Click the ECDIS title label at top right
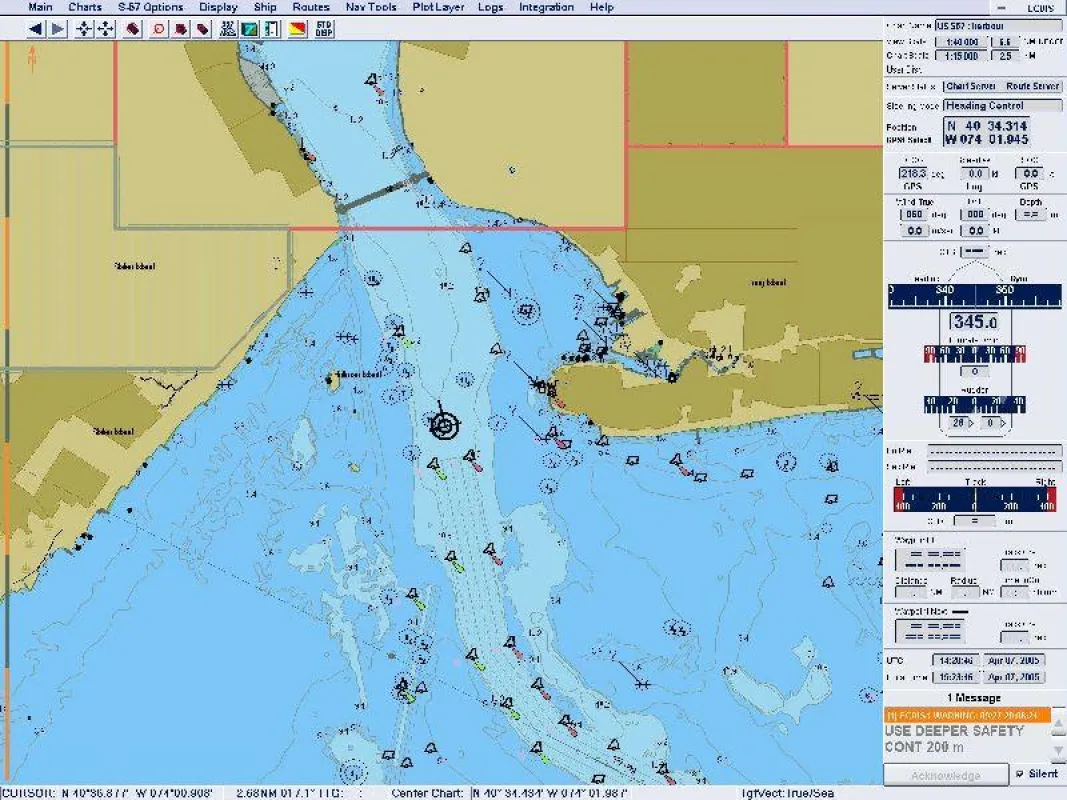Screen dimensions: 1067x800 coord(1040,7)
